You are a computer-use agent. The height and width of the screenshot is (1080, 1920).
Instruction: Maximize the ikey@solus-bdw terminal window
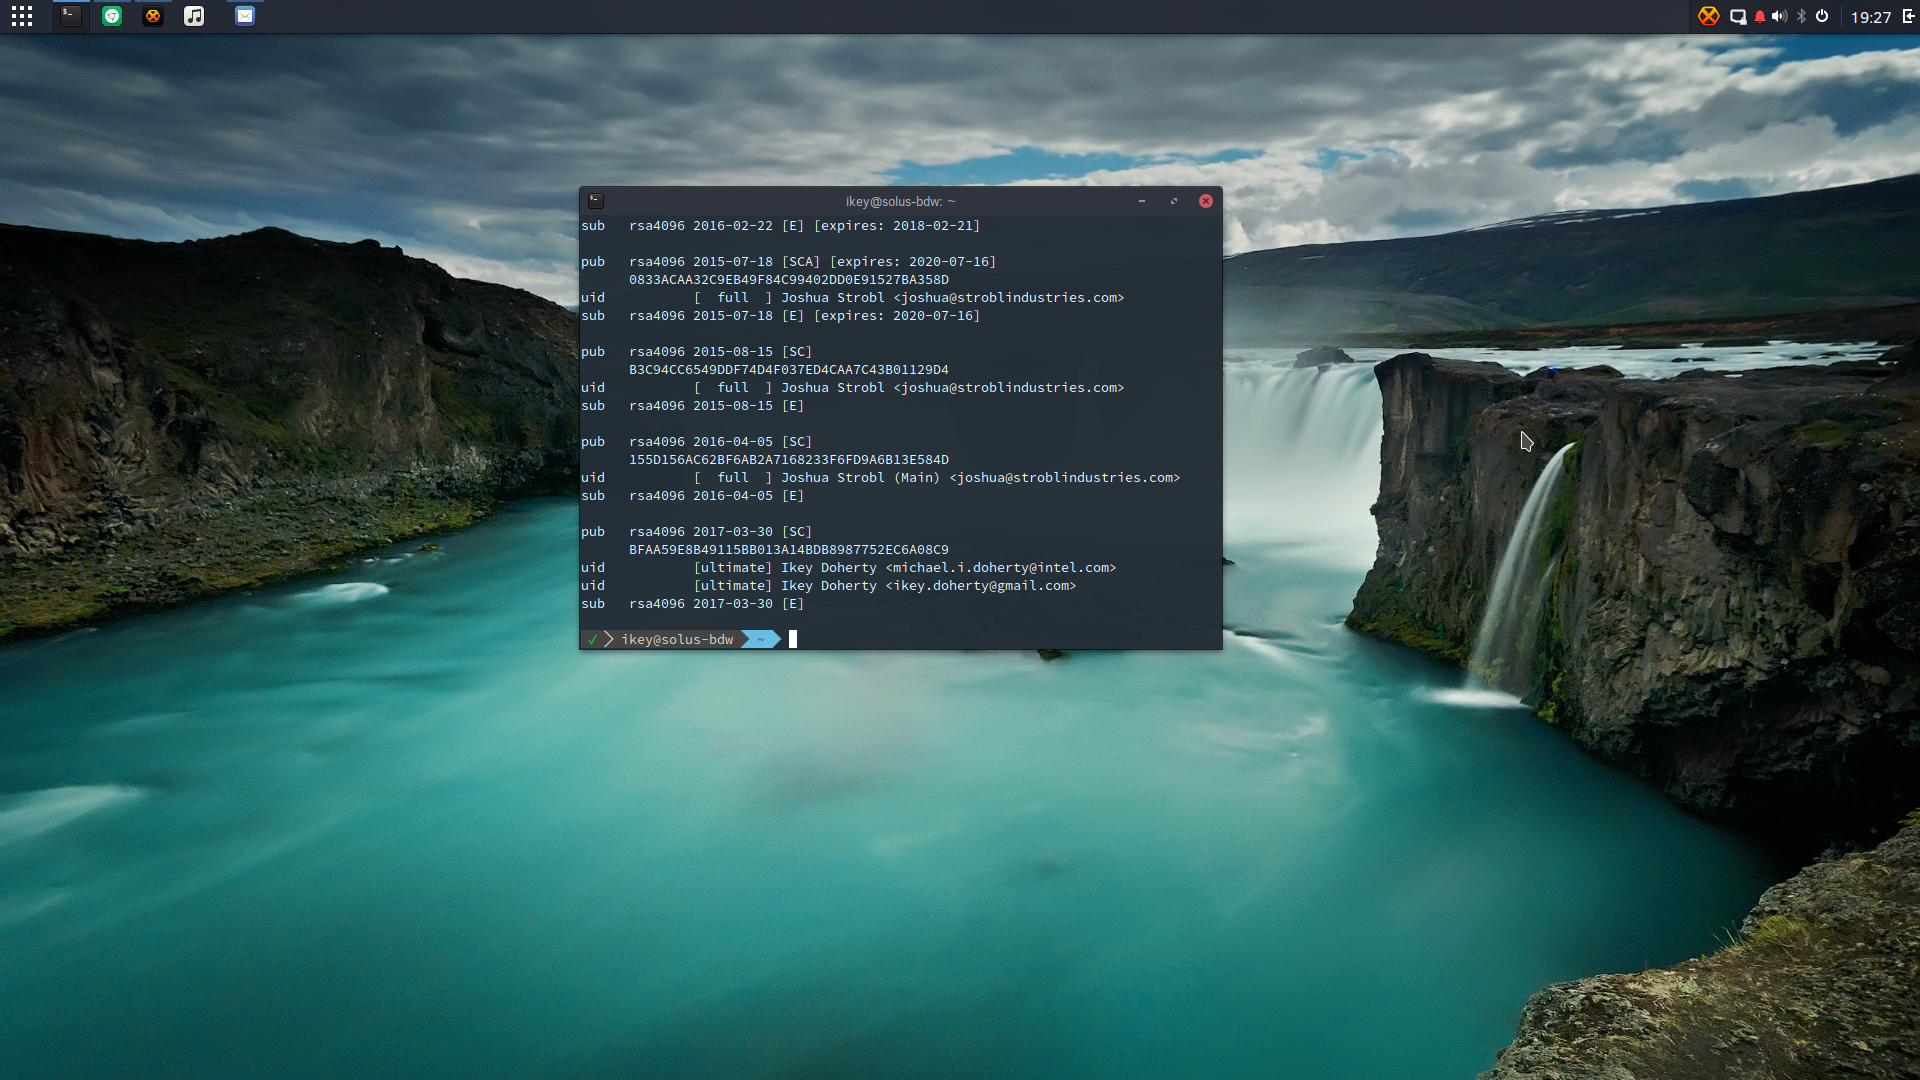(1174, 201)
